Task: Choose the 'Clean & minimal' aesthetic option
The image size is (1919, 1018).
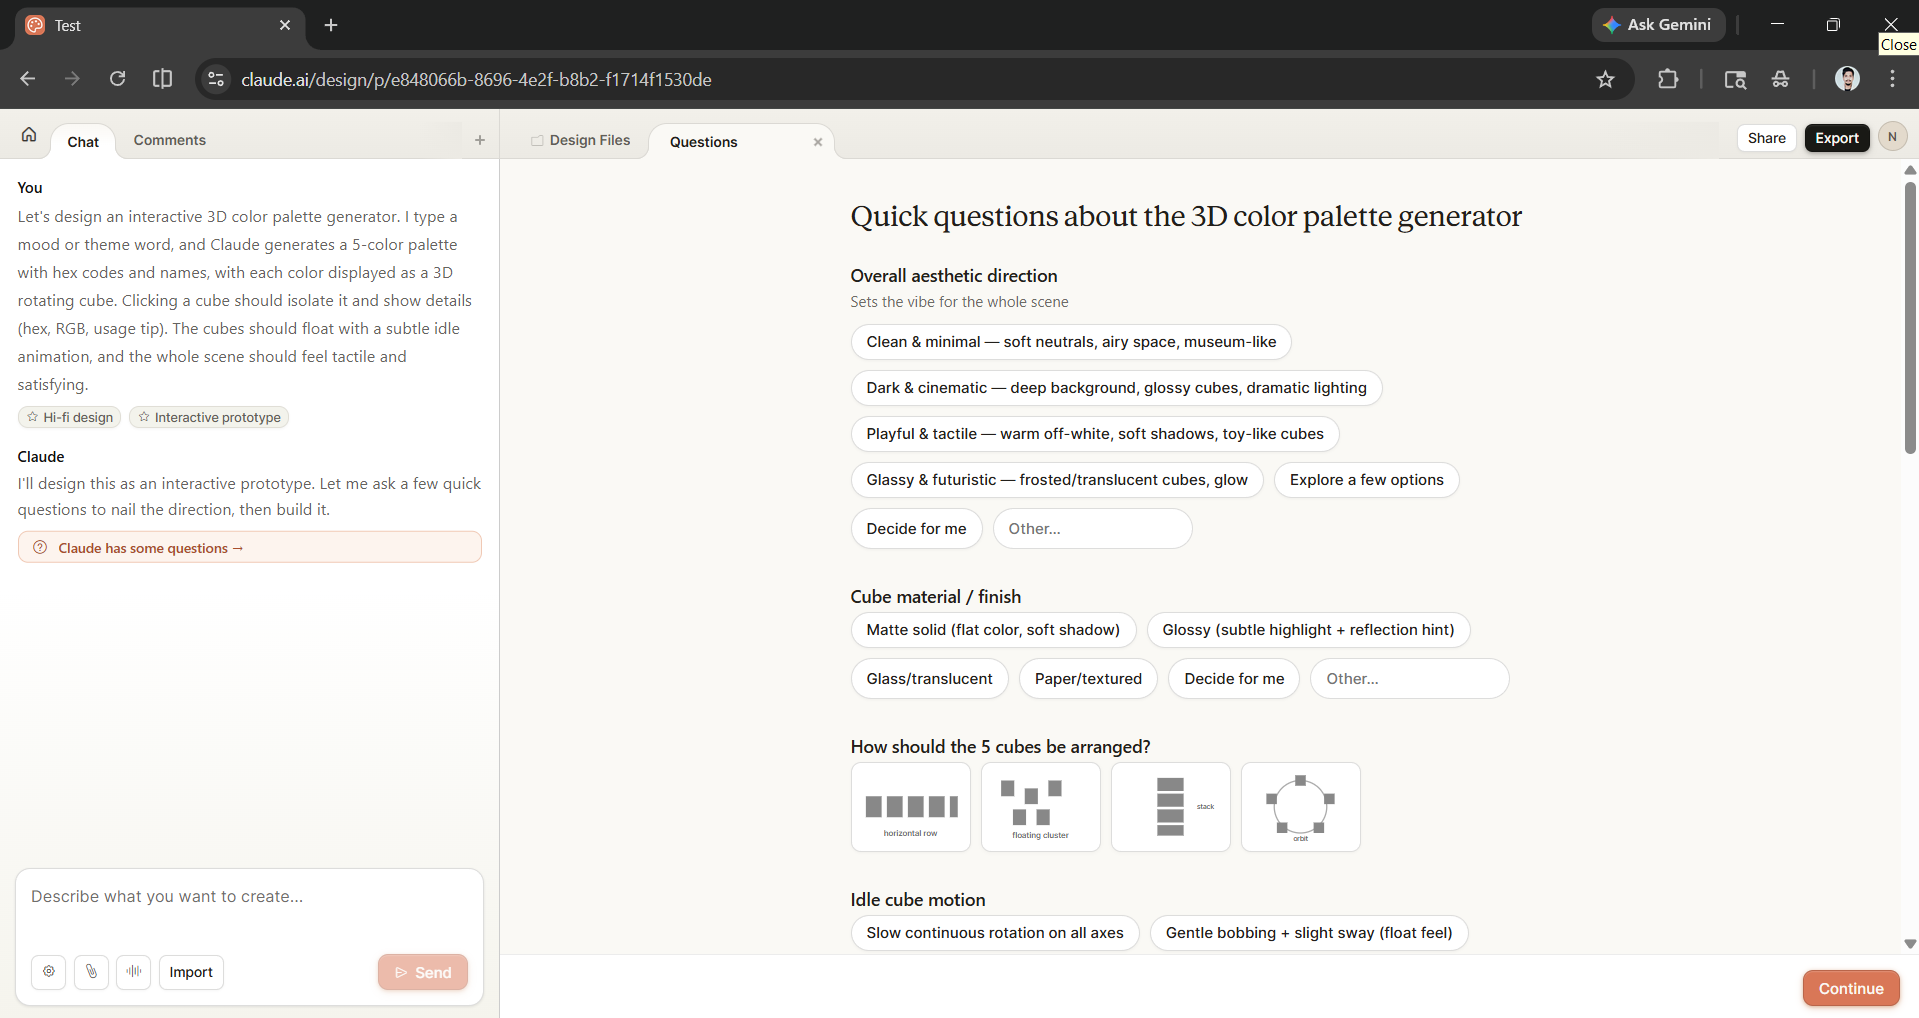Action: click(x=1071, y=342)
